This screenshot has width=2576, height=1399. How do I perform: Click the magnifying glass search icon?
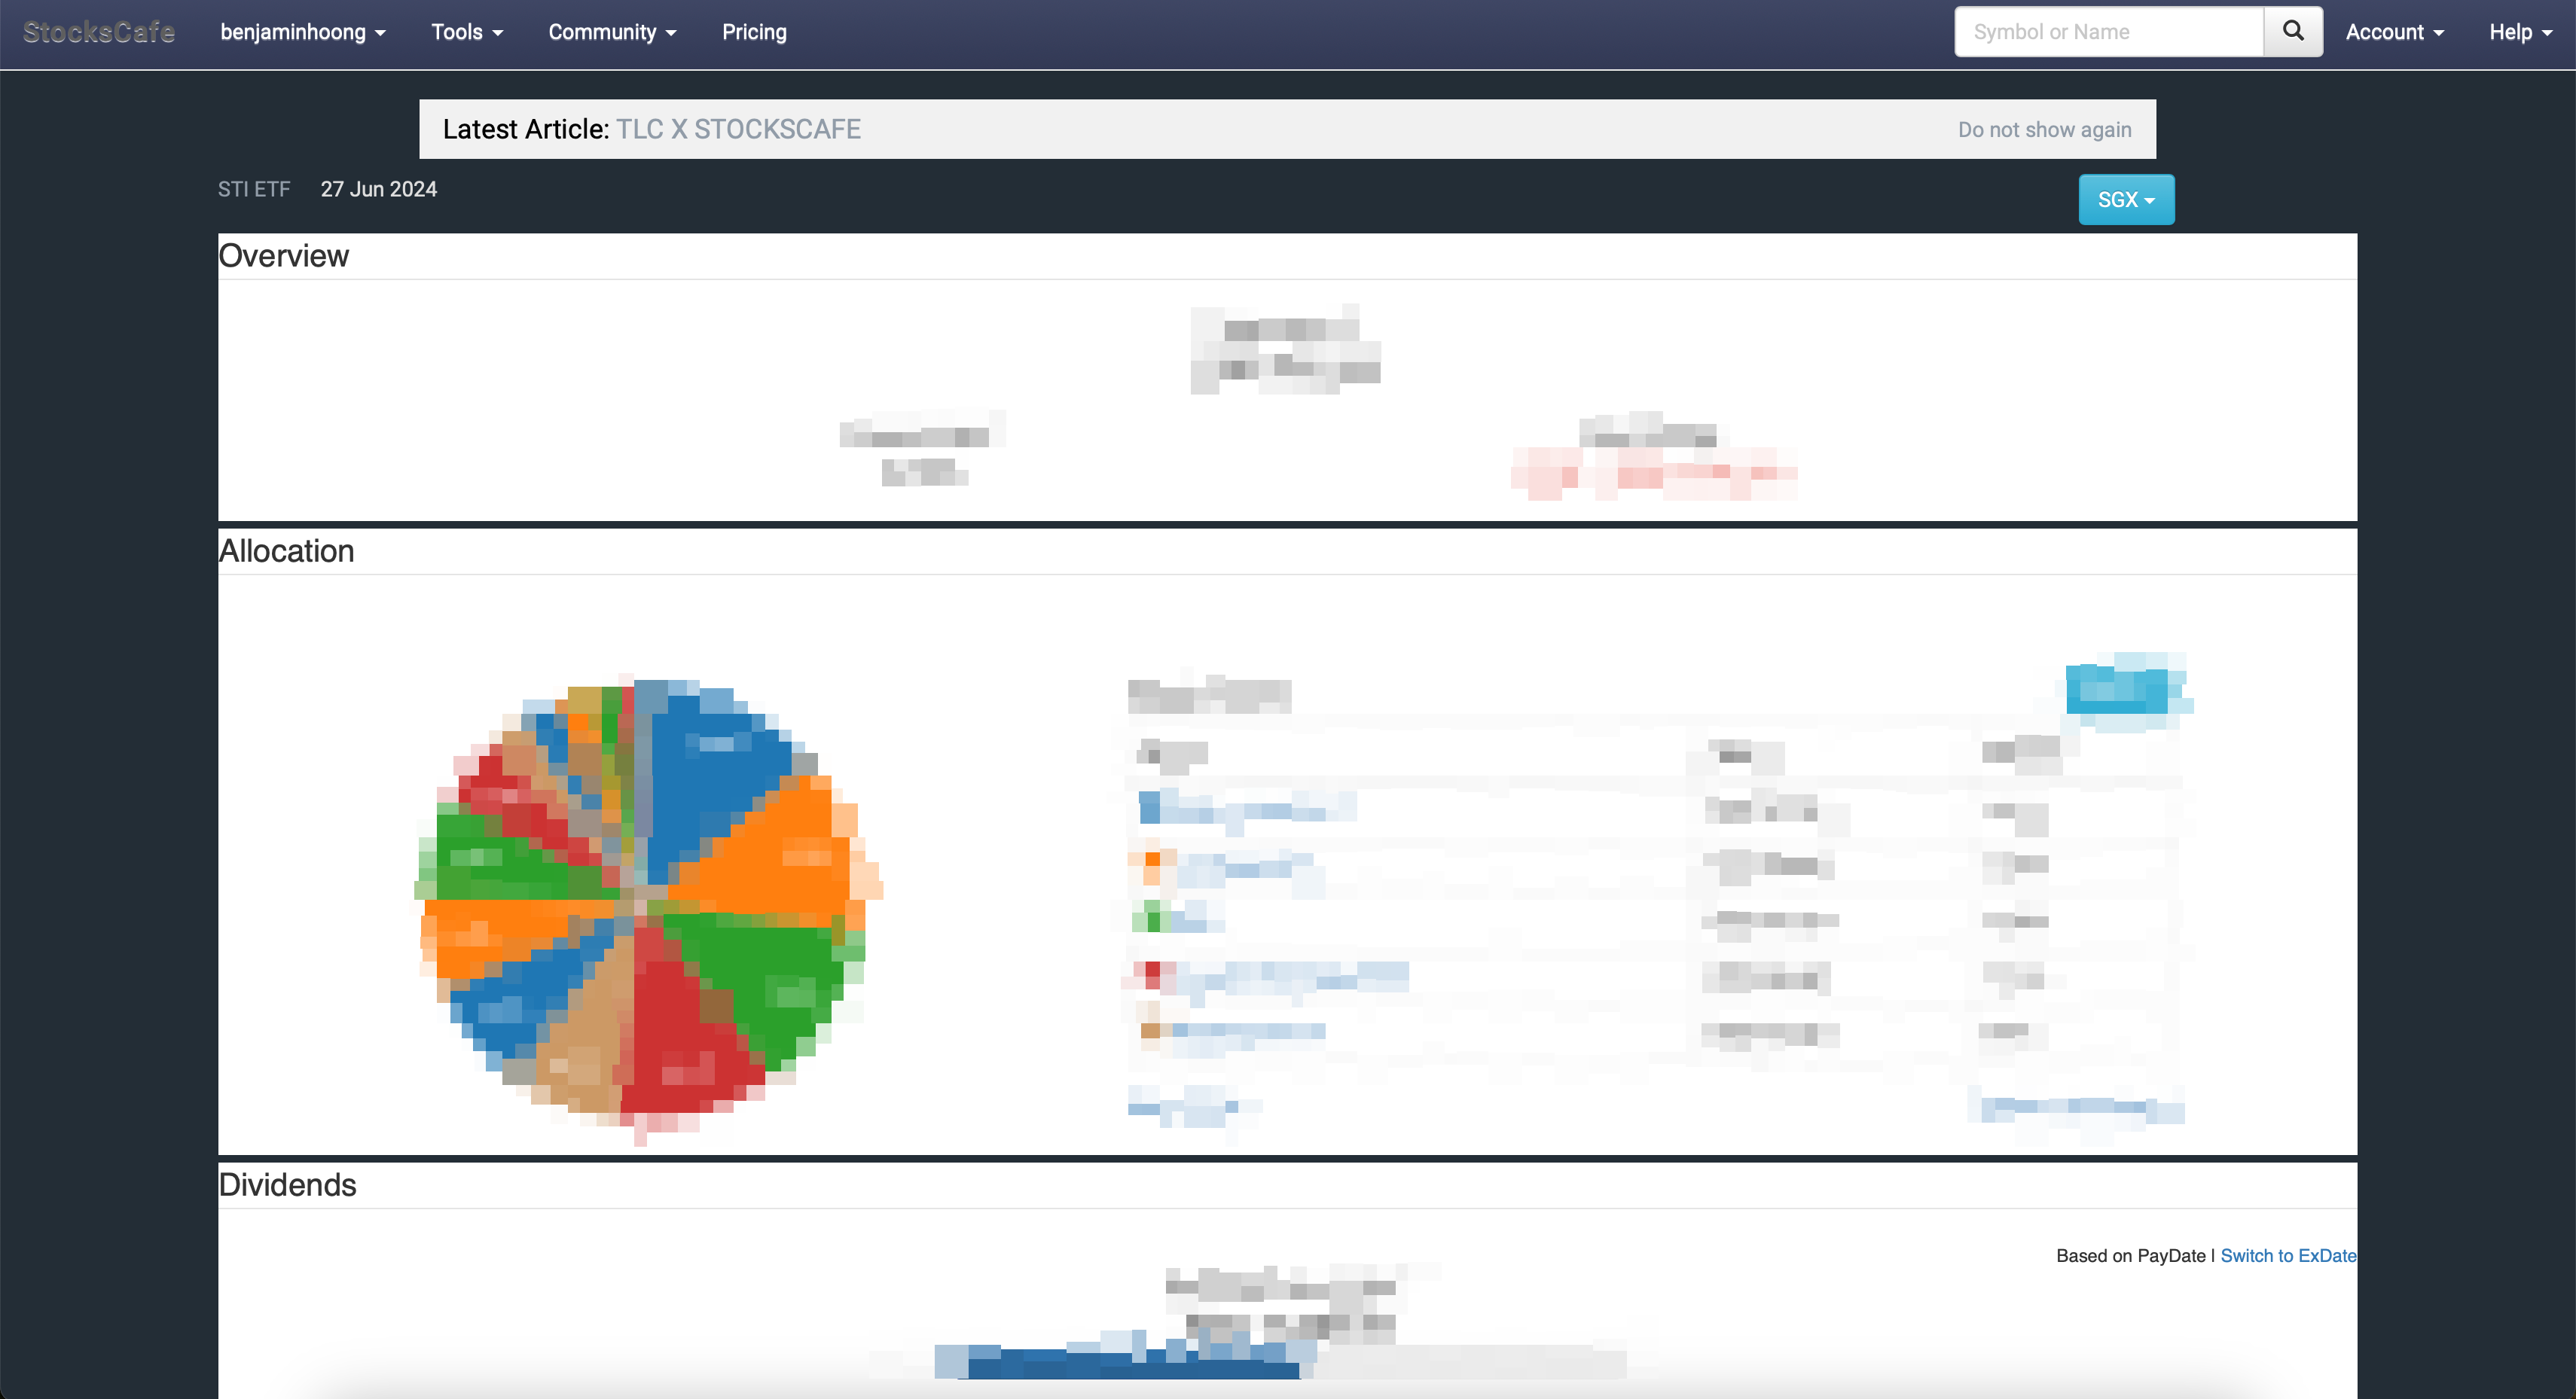2292,31
